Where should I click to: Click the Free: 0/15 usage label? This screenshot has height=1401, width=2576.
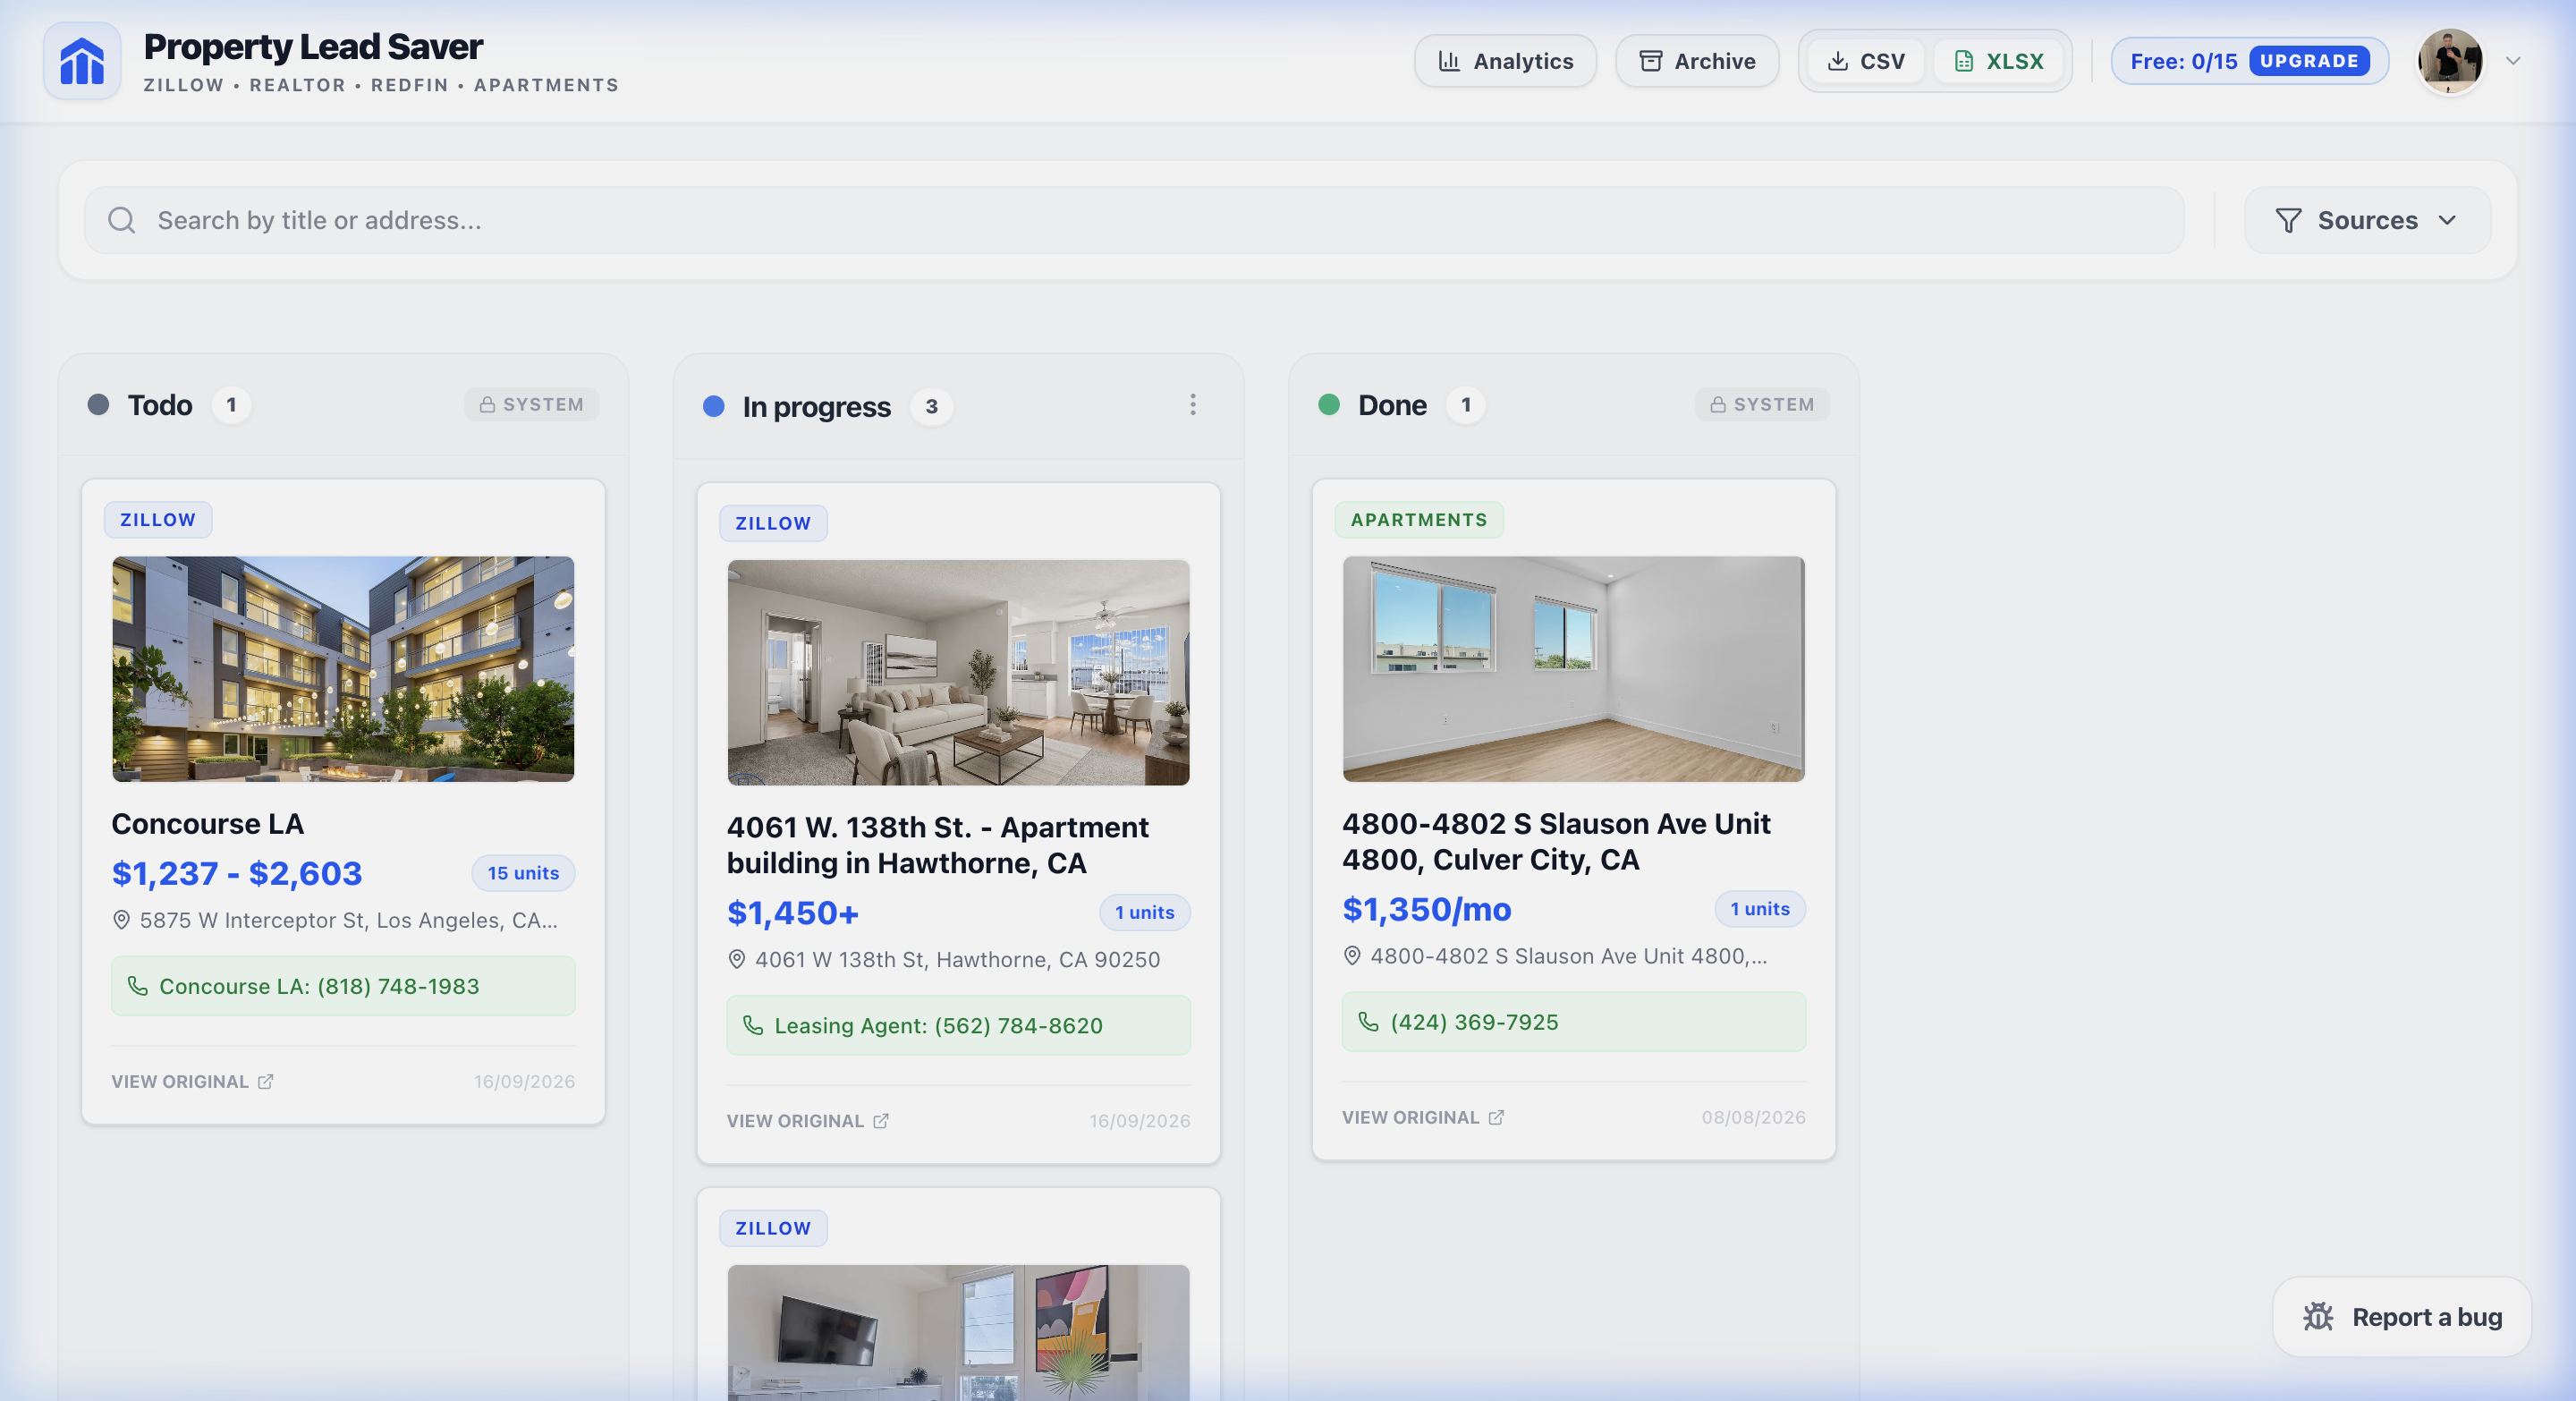tap(2184, 61)
